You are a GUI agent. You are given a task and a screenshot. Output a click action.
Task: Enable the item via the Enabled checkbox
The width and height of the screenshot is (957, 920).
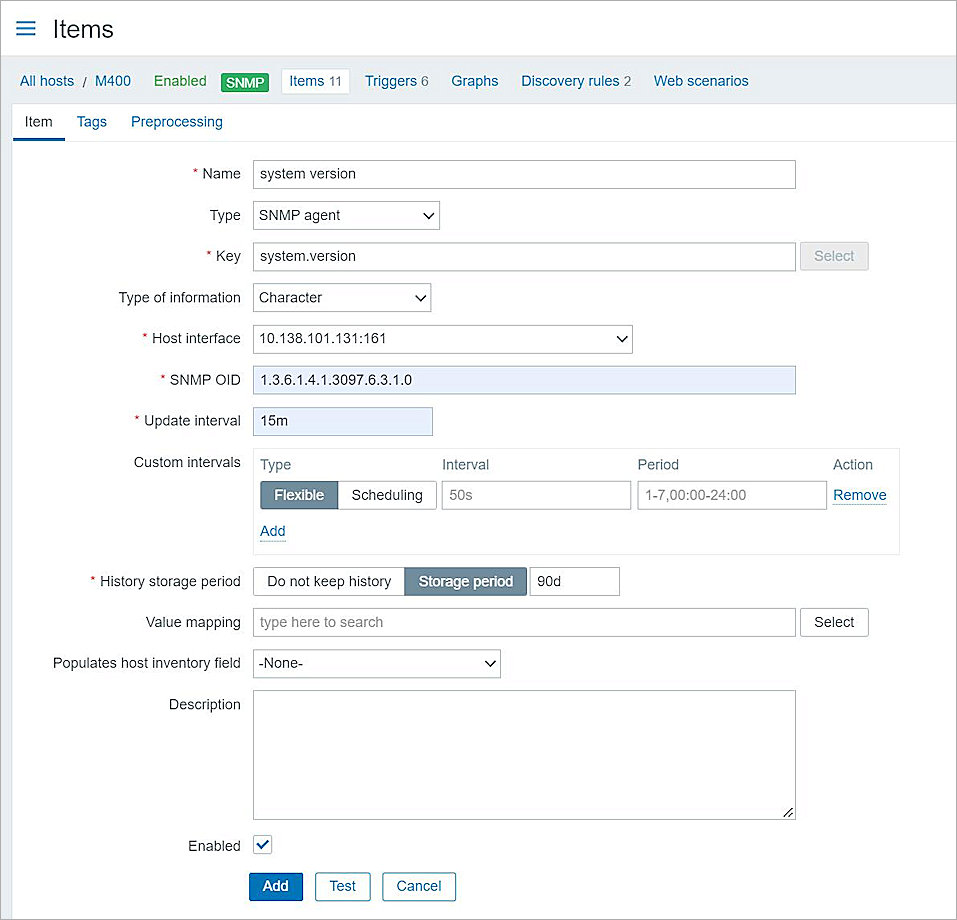coord(262,844)
